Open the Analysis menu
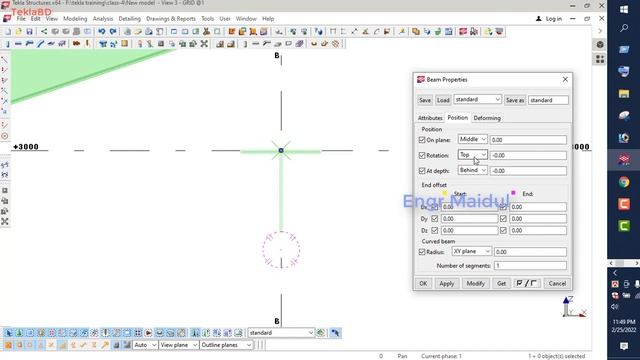The width and height of the screenshot is (640, 360). pos(102,19)
